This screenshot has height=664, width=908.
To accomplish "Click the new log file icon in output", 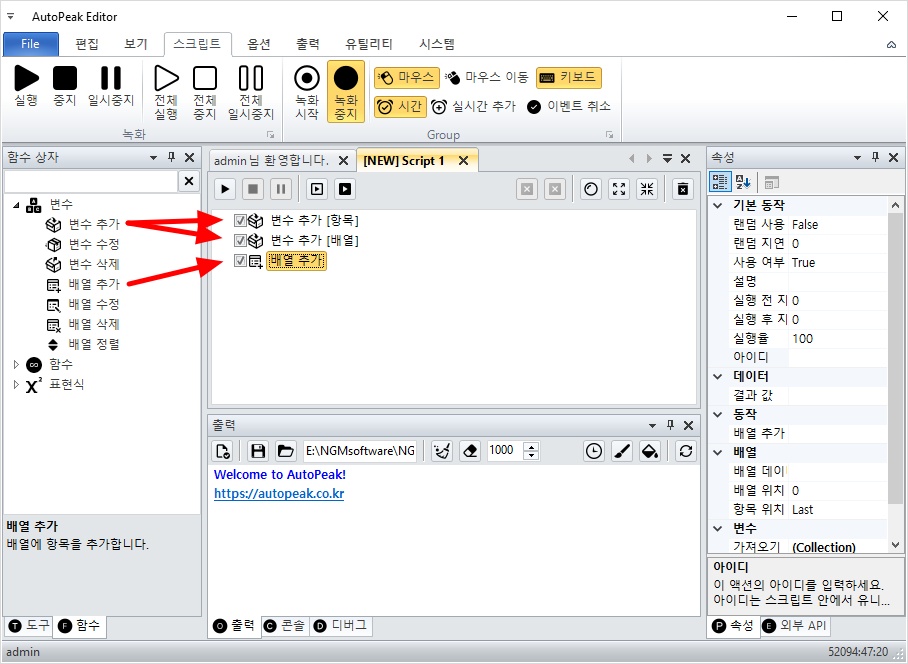I will (x=223, y=451).
